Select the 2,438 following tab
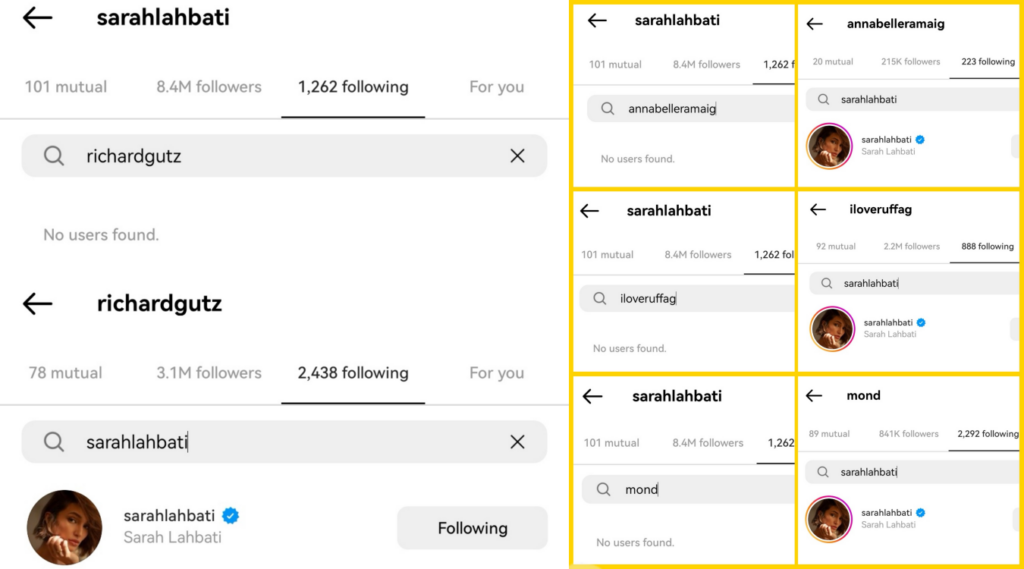The width and height of the screenshot is (1024, 569). pos(353,373)
